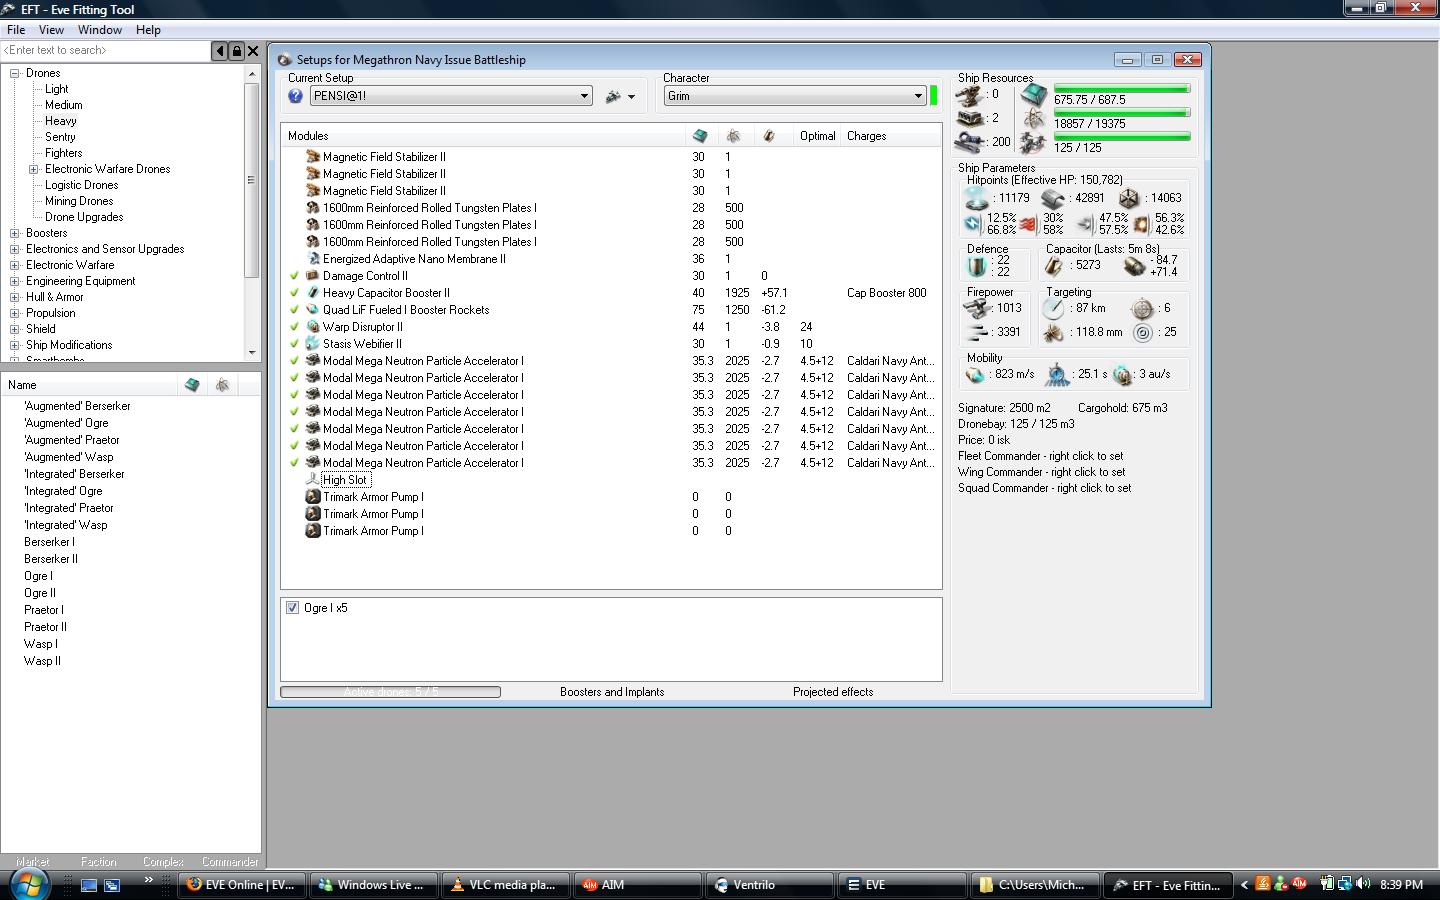Collapse the Drones tree node
The width and height of the screenshot is (1440, 900).
click(15, 73)
